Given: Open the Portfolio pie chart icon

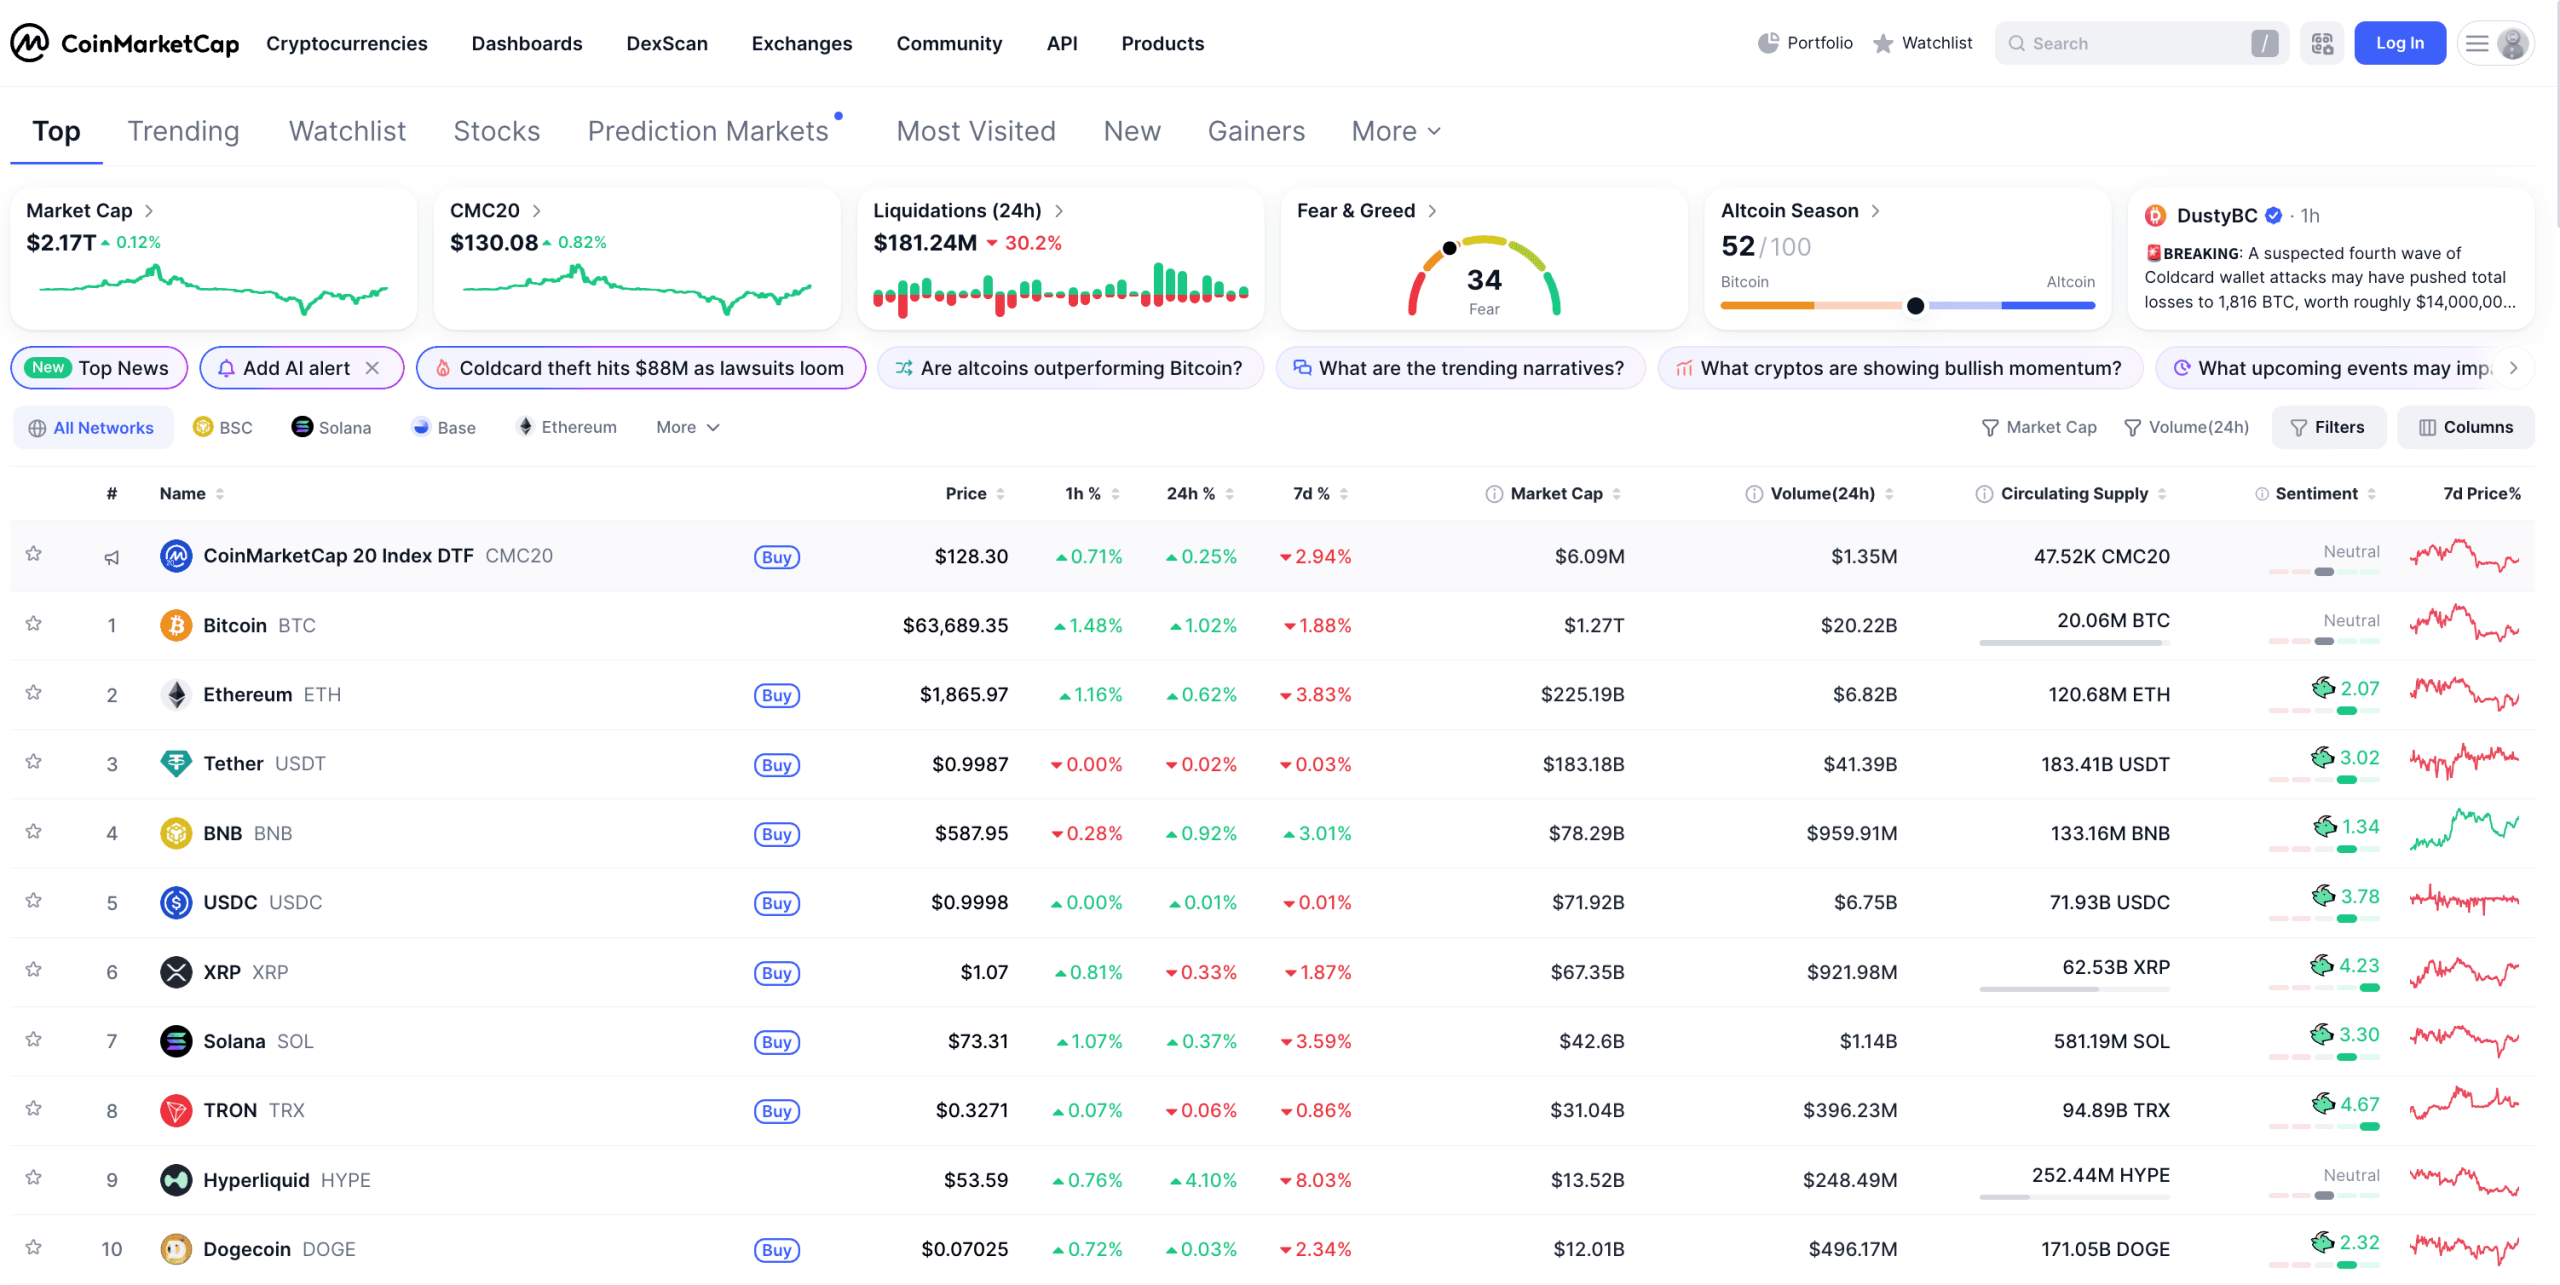Looking at the screenshot, I should point(1768,43).
